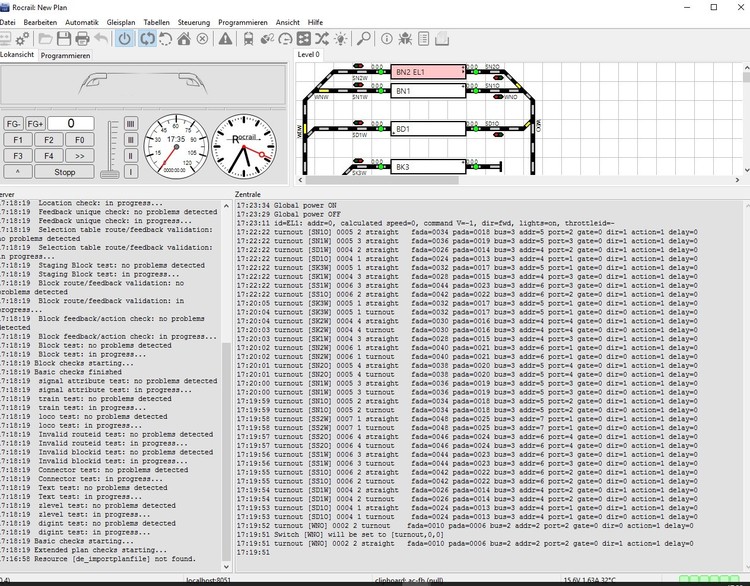
Task: Click the emergency stop warning triangle icon
Action: (x=225, y=39)
